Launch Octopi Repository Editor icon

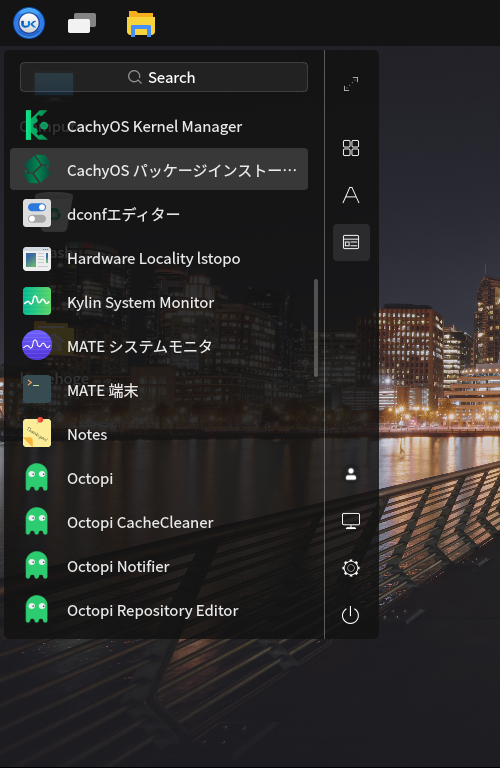click(37, 609)
